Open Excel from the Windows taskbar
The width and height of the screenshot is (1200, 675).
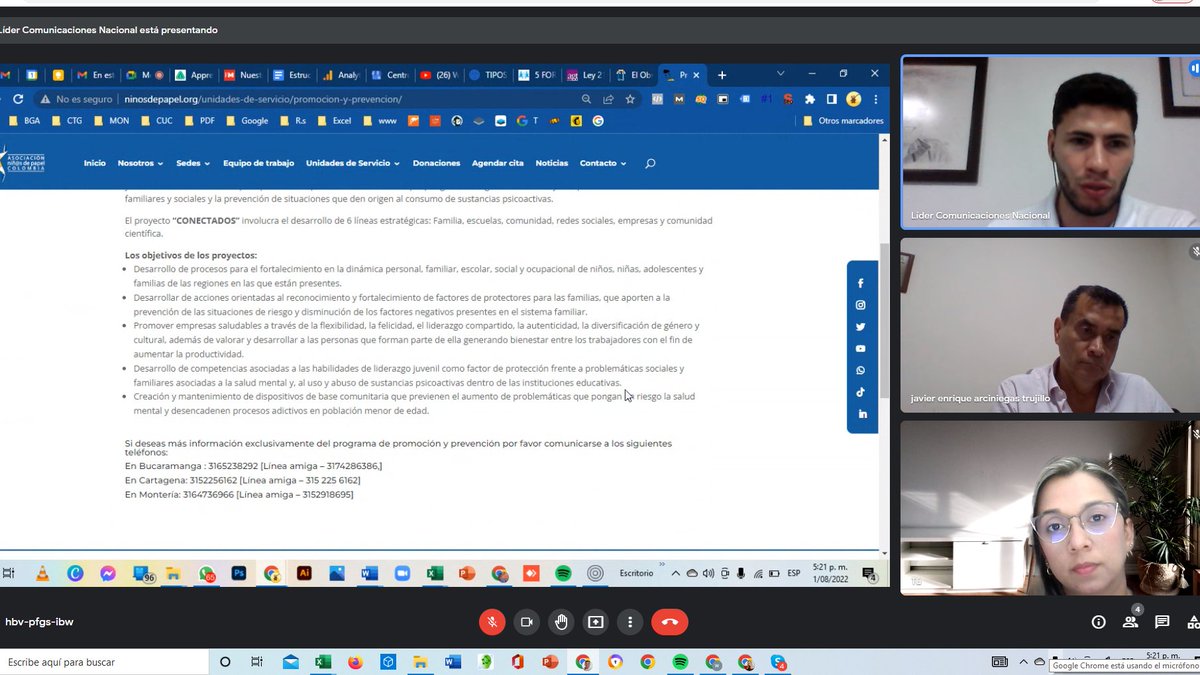(x=323, y=662)
